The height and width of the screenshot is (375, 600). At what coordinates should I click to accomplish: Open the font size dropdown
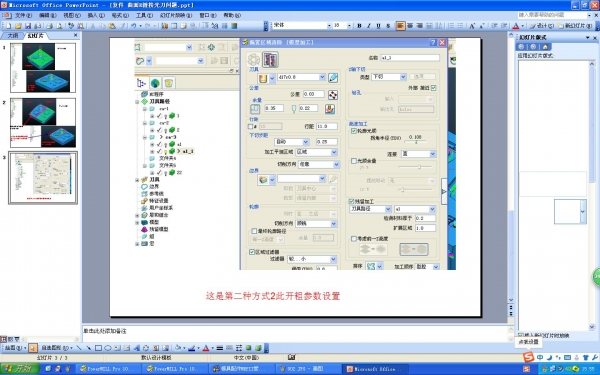click(x=349, y=26)
